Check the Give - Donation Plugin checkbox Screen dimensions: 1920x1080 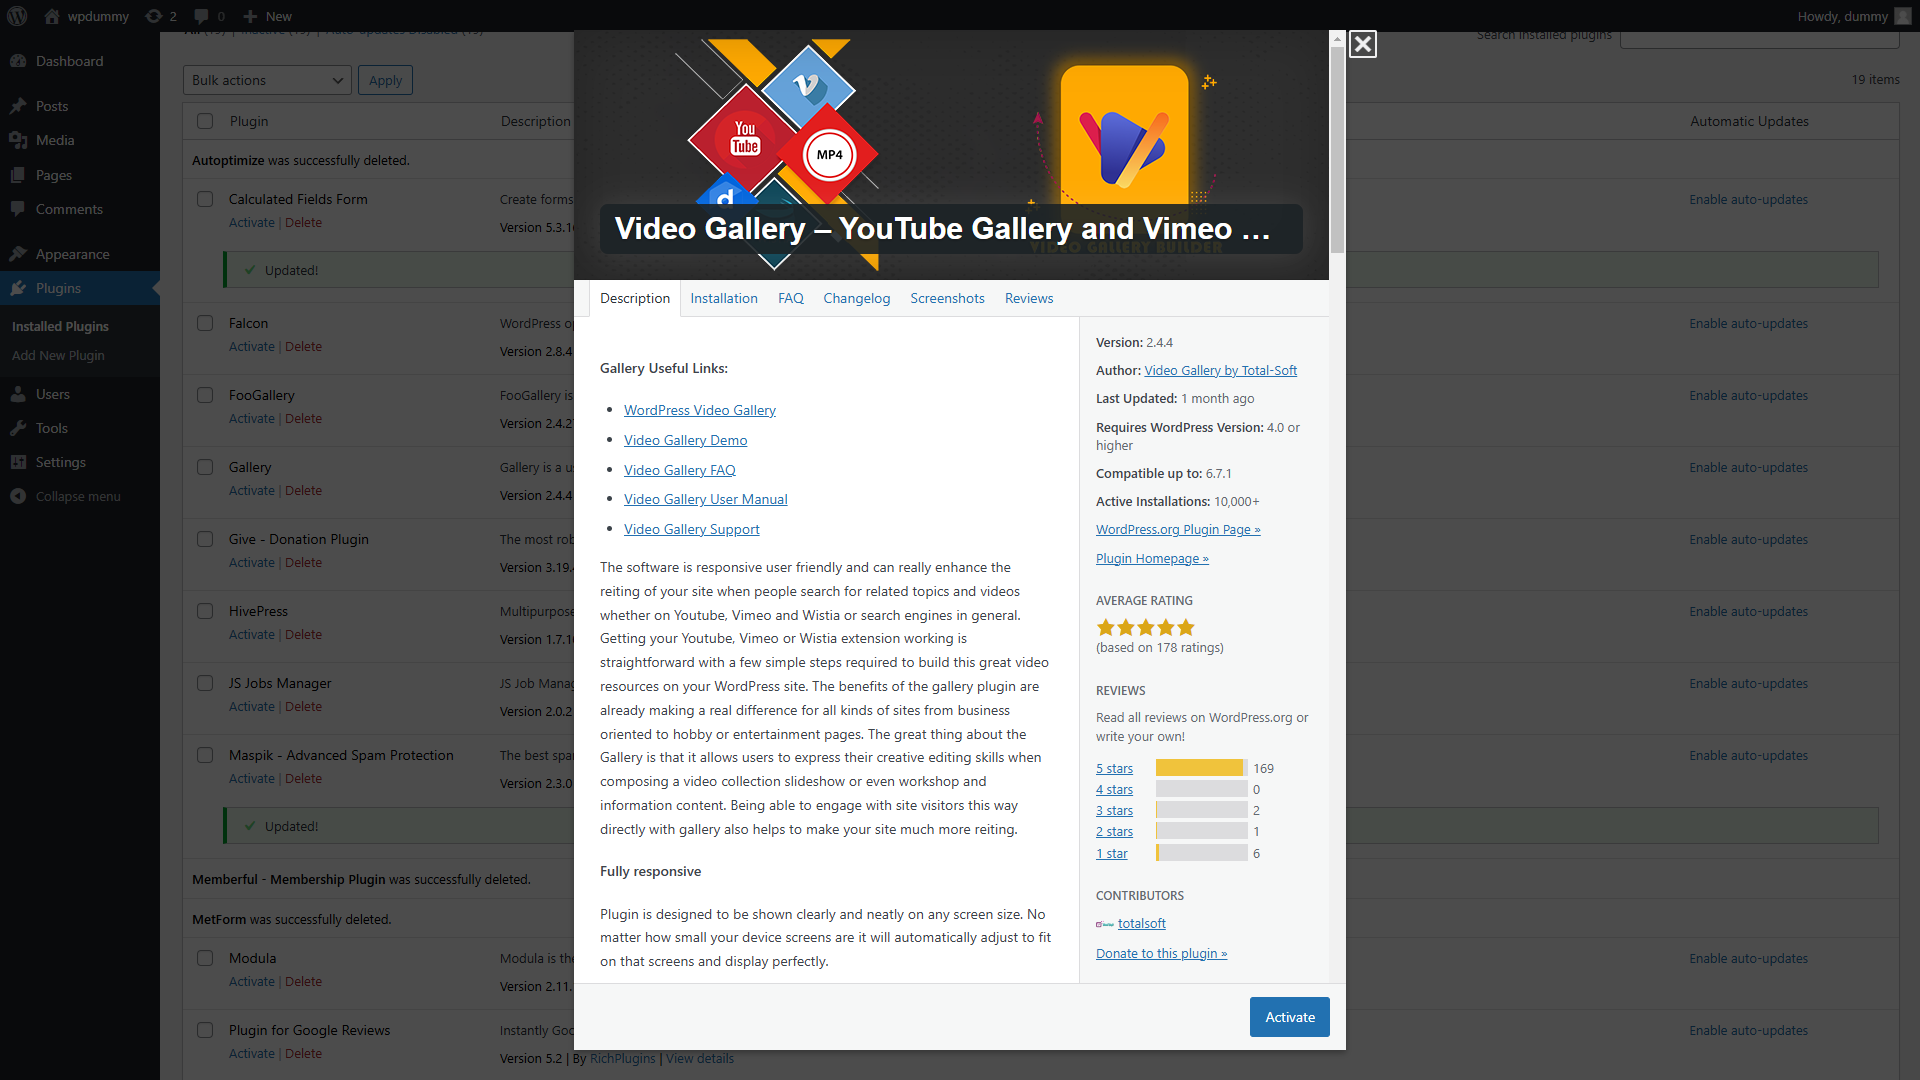pos(205,539)
